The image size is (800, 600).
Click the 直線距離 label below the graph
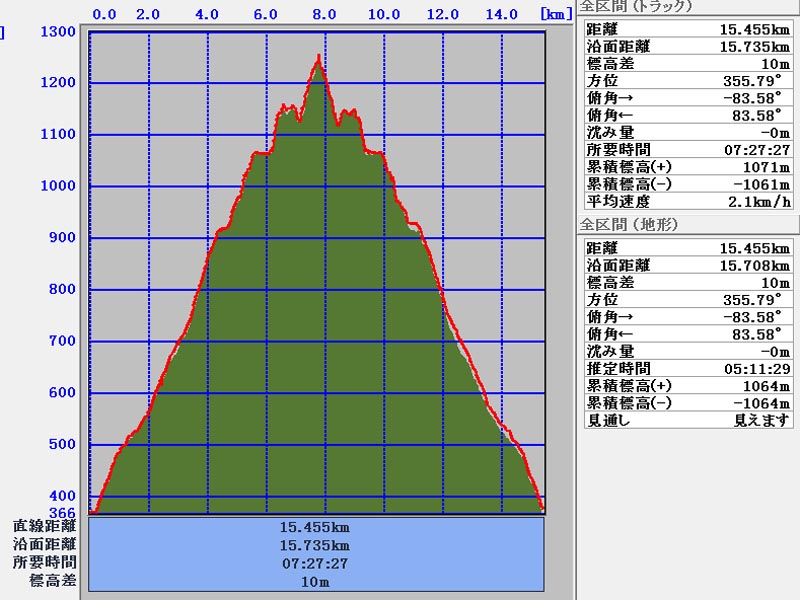45,526
